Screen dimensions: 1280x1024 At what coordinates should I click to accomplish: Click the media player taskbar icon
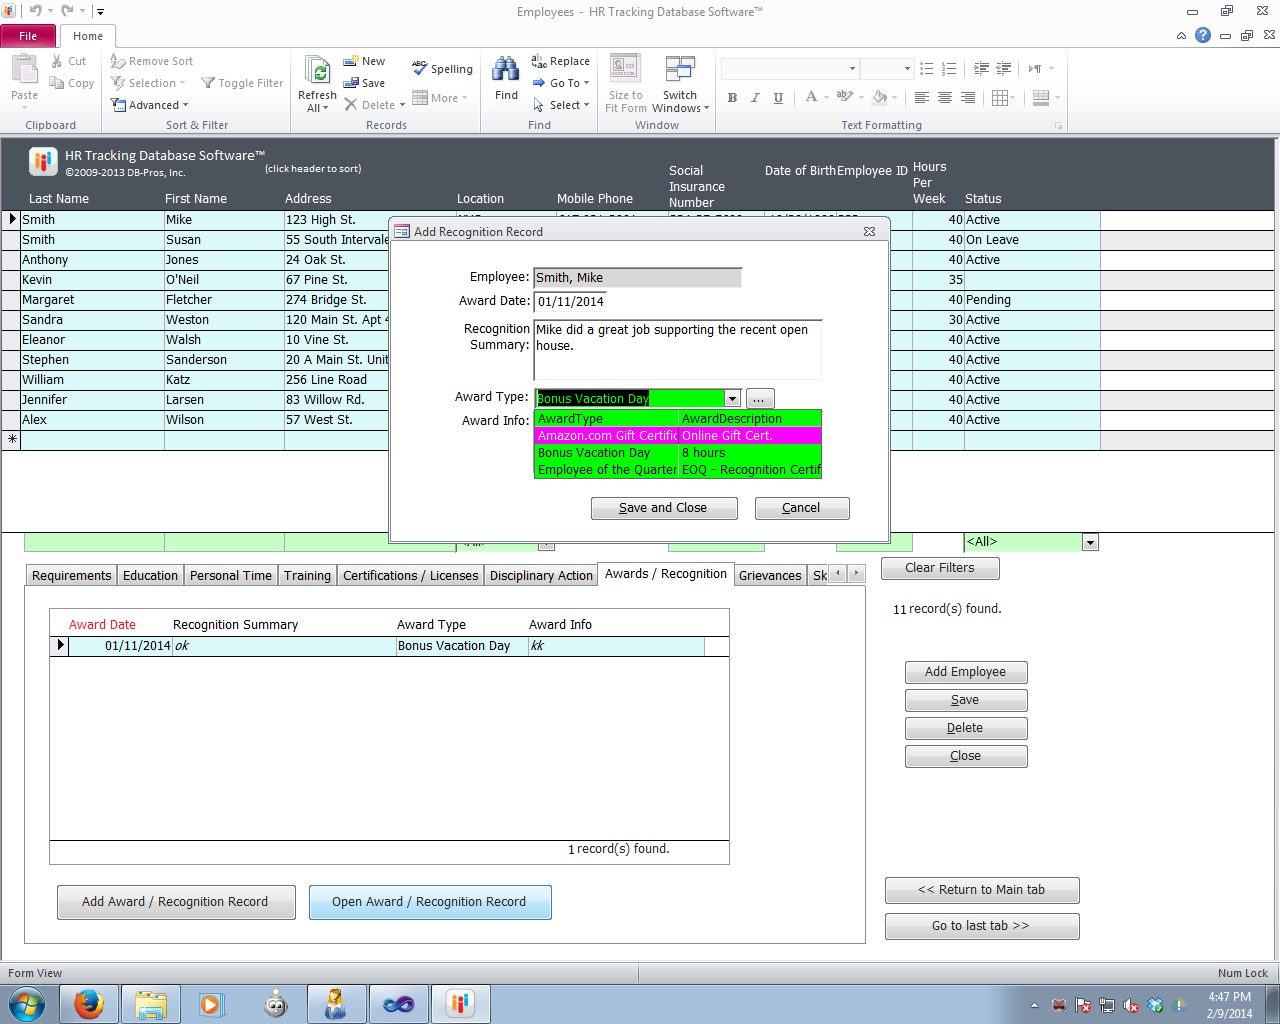[212, 1003]
